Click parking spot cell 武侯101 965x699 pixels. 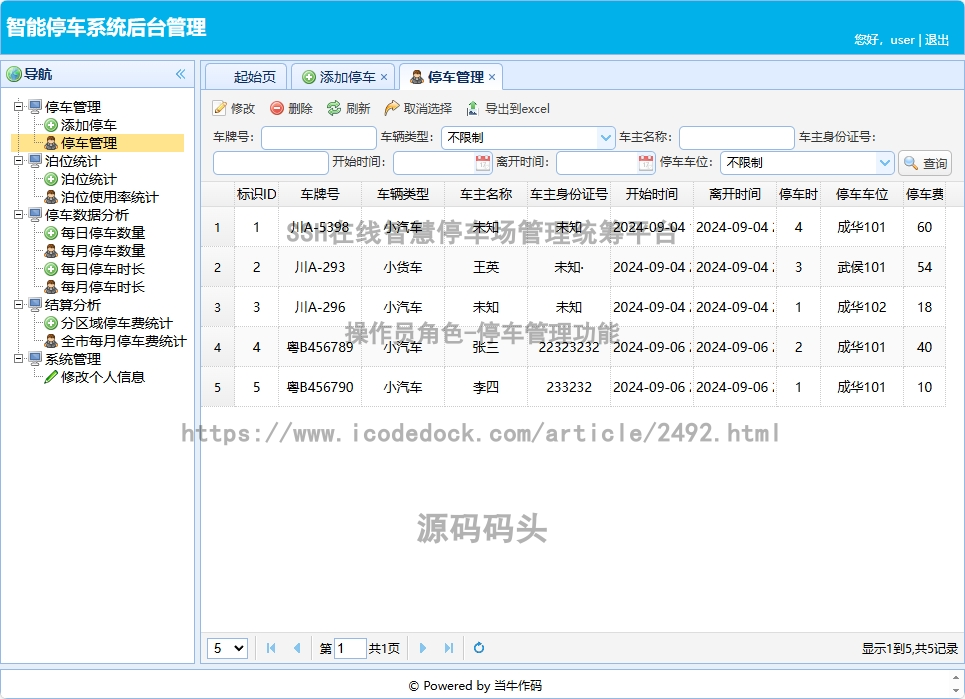862,267
